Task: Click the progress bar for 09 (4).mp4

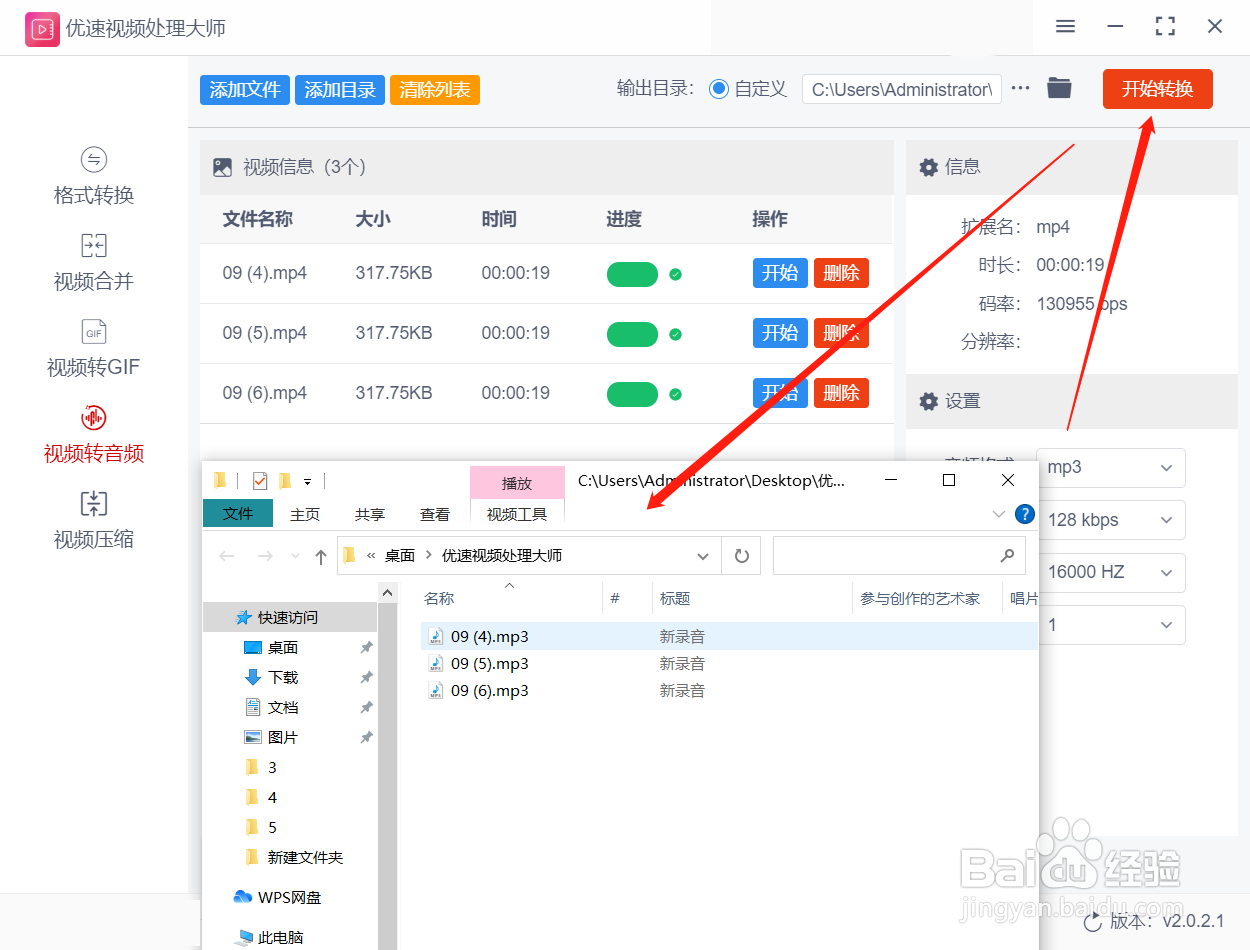Action: (x=632, y=274)
